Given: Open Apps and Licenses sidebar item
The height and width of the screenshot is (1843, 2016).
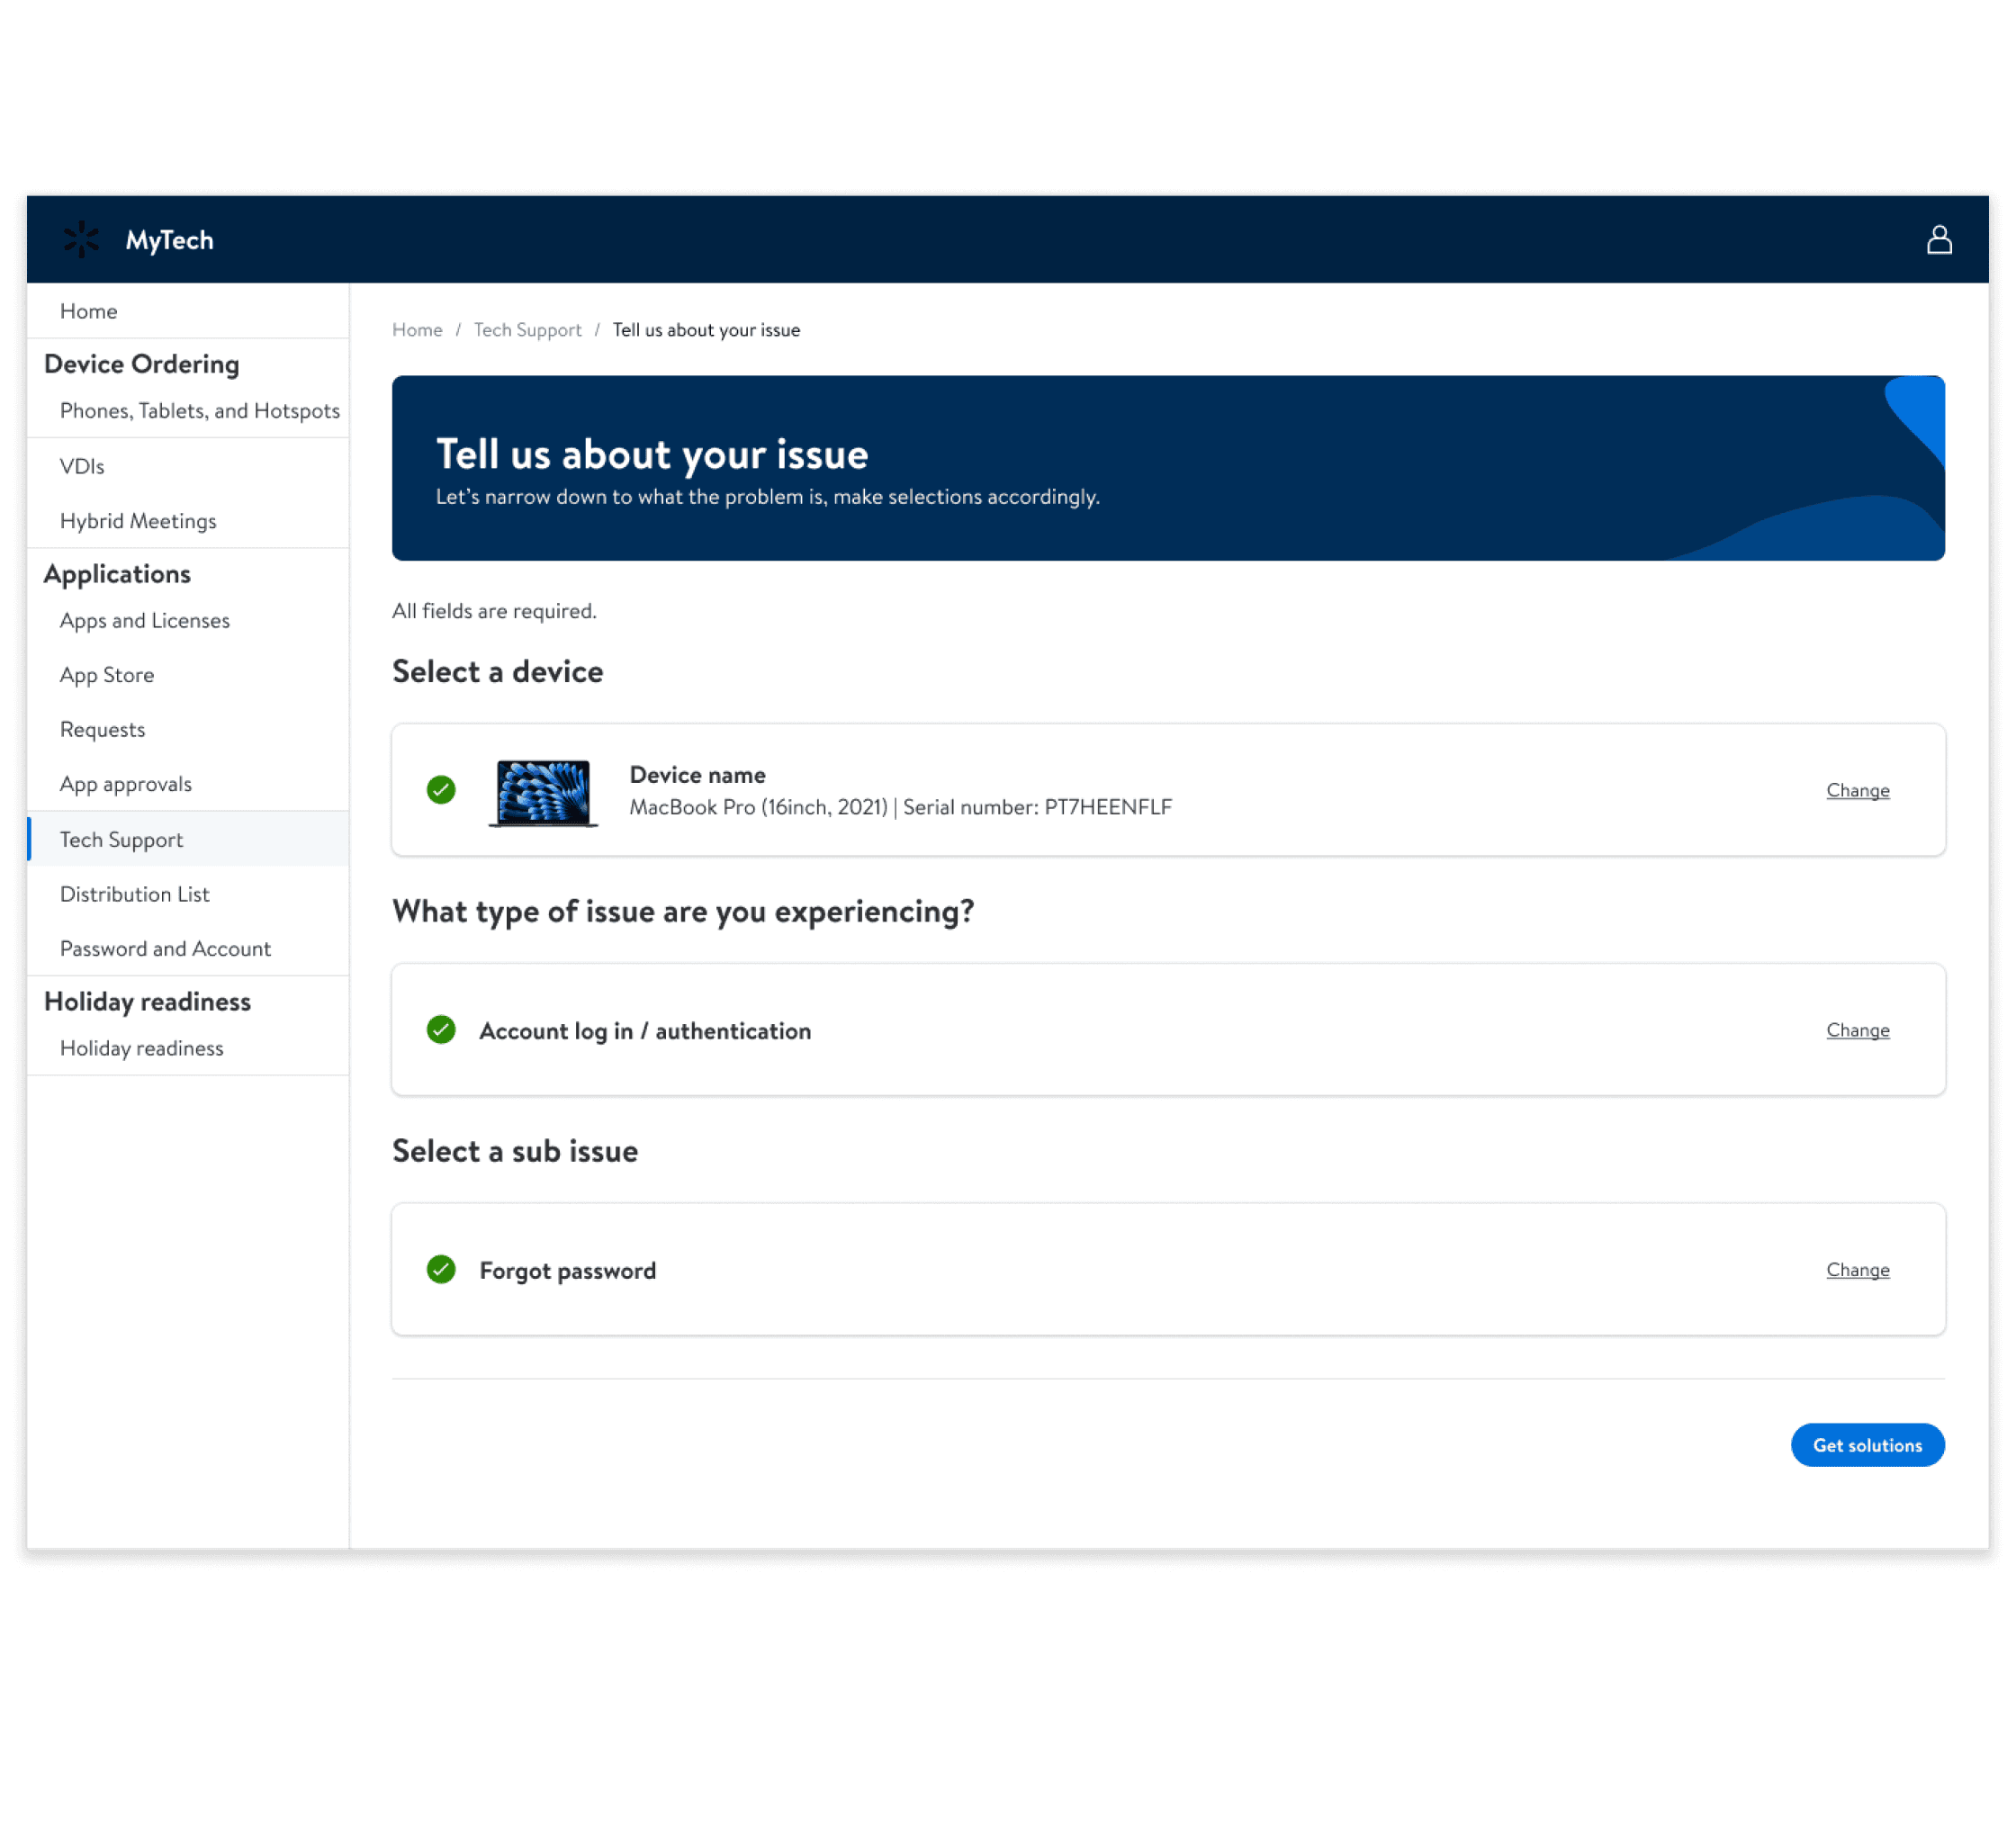Looking at the screenshot, I should (x=145, y=620).
